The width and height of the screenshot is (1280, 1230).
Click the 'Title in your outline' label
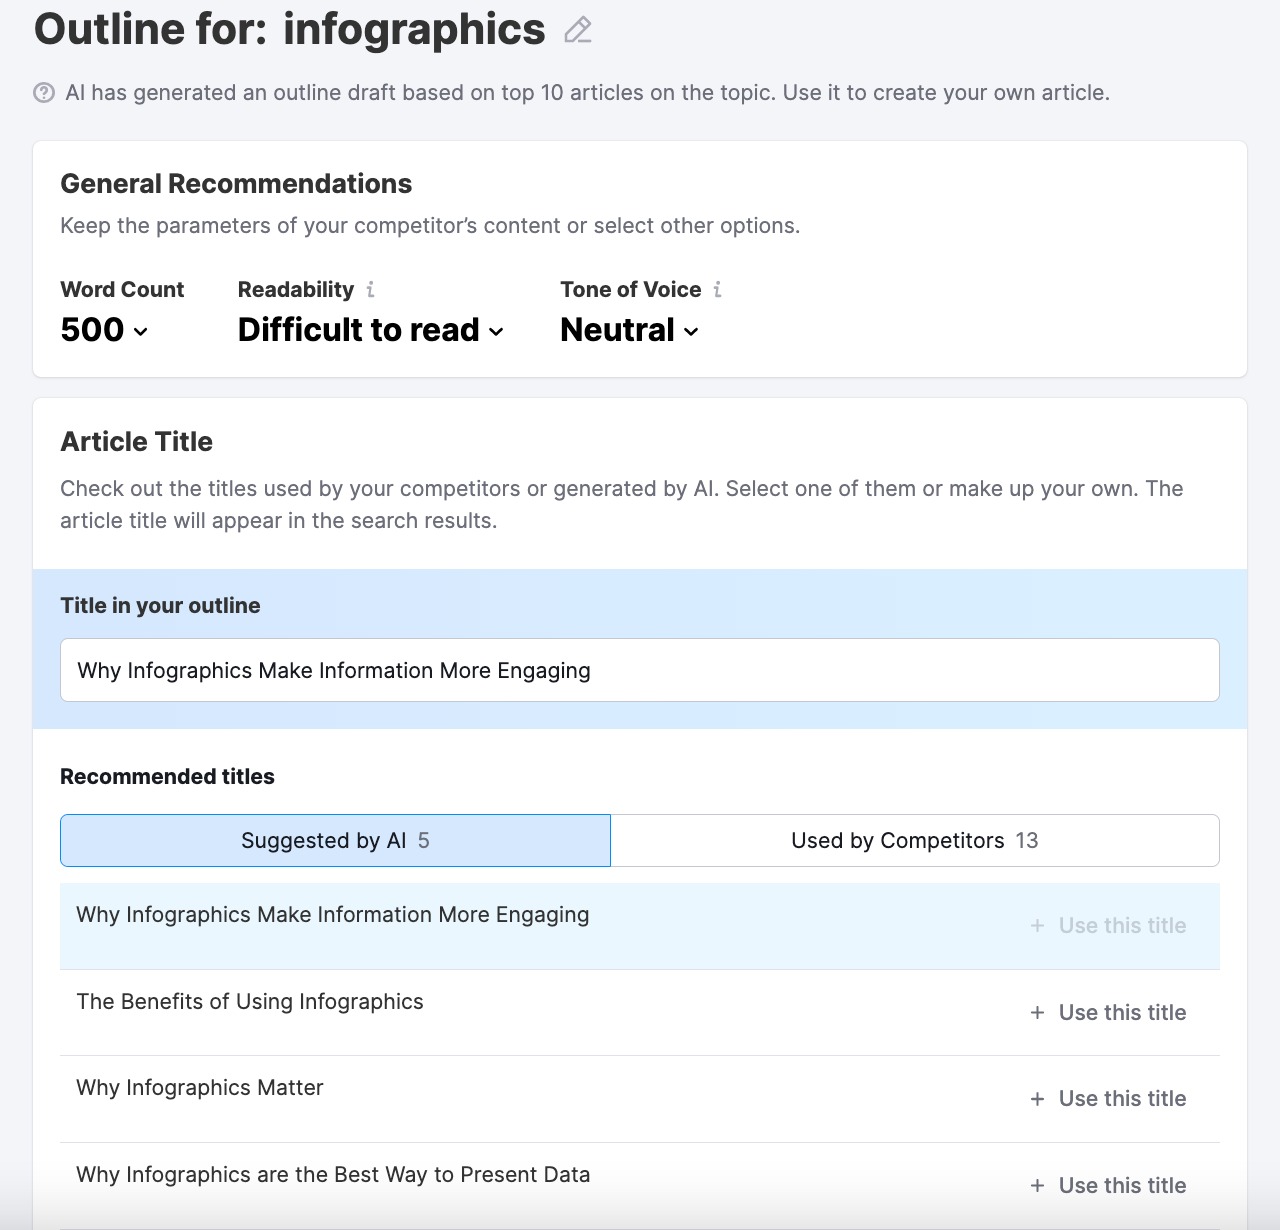160,606
